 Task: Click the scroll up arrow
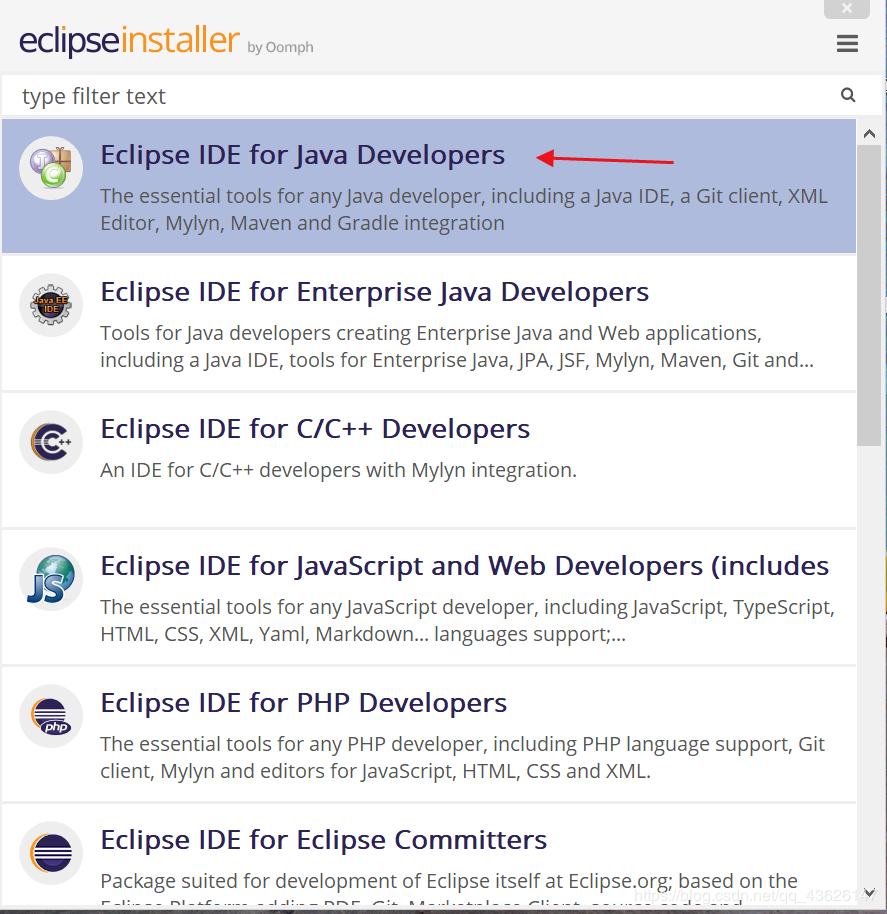tap(869, 134)
